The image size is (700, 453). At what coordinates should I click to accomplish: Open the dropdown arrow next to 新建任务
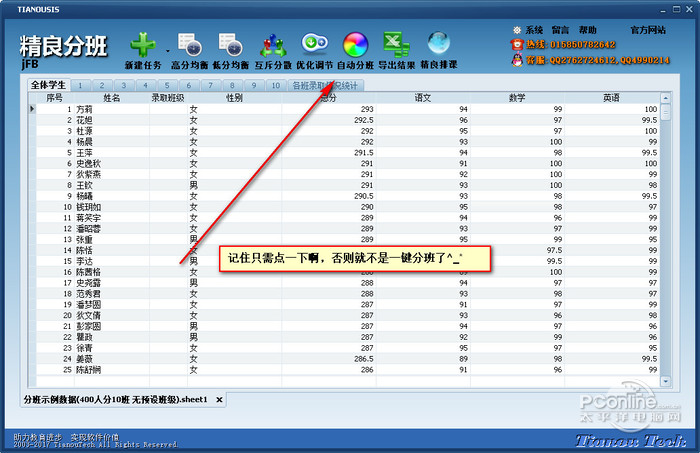click(168, 51)
